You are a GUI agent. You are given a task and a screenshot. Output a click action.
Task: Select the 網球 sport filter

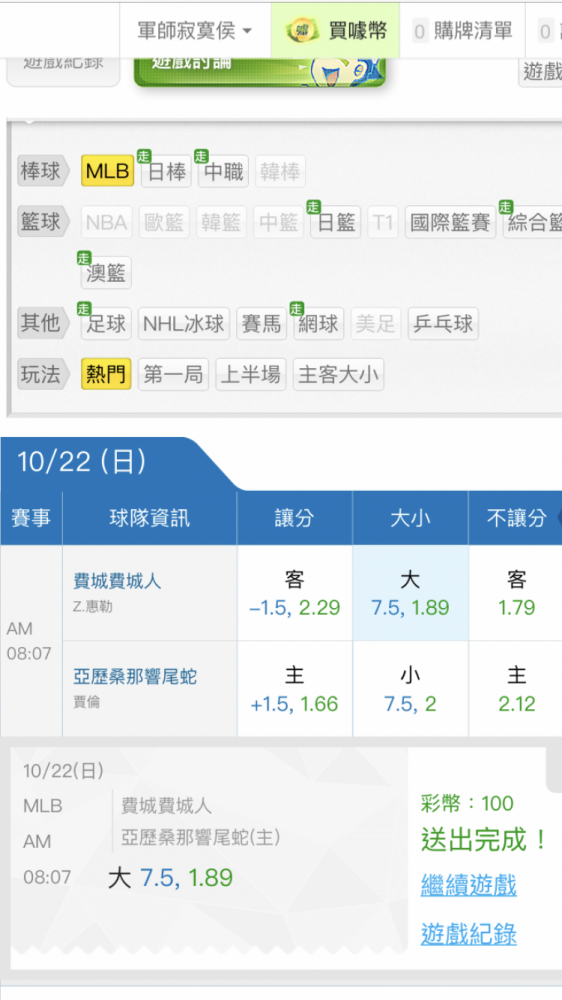pos(319,323)
